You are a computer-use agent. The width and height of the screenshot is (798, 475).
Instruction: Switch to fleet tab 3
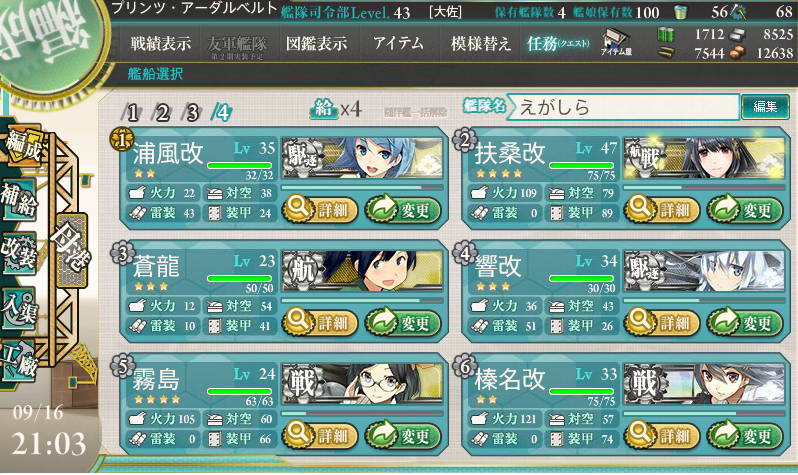(192, 112)
